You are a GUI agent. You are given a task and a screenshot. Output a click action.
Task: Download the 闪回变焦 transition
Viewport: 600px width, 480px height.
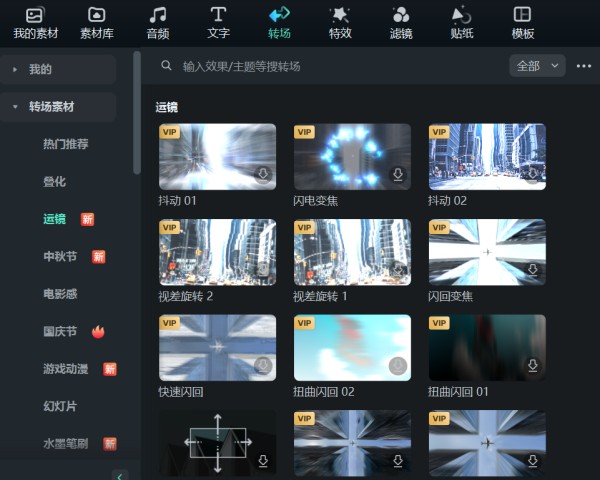pos(533,270)
